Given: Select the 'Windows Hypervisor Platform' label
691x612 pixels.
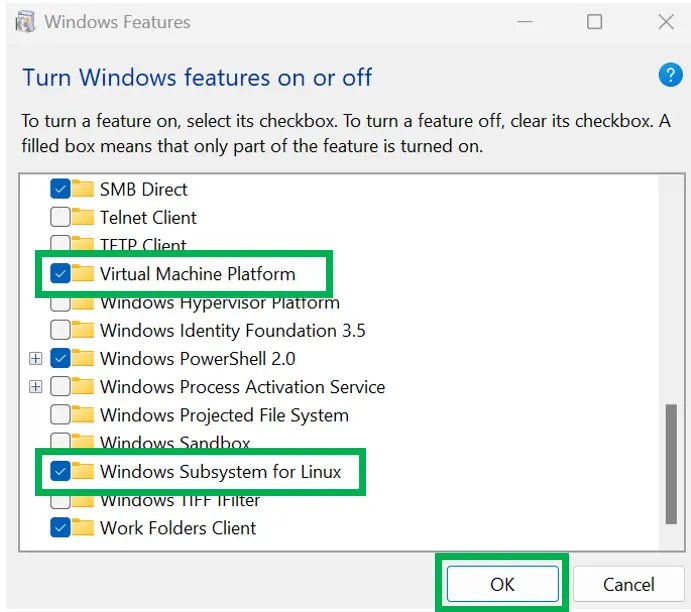Looking at the screenshot, I should [220, 304].
